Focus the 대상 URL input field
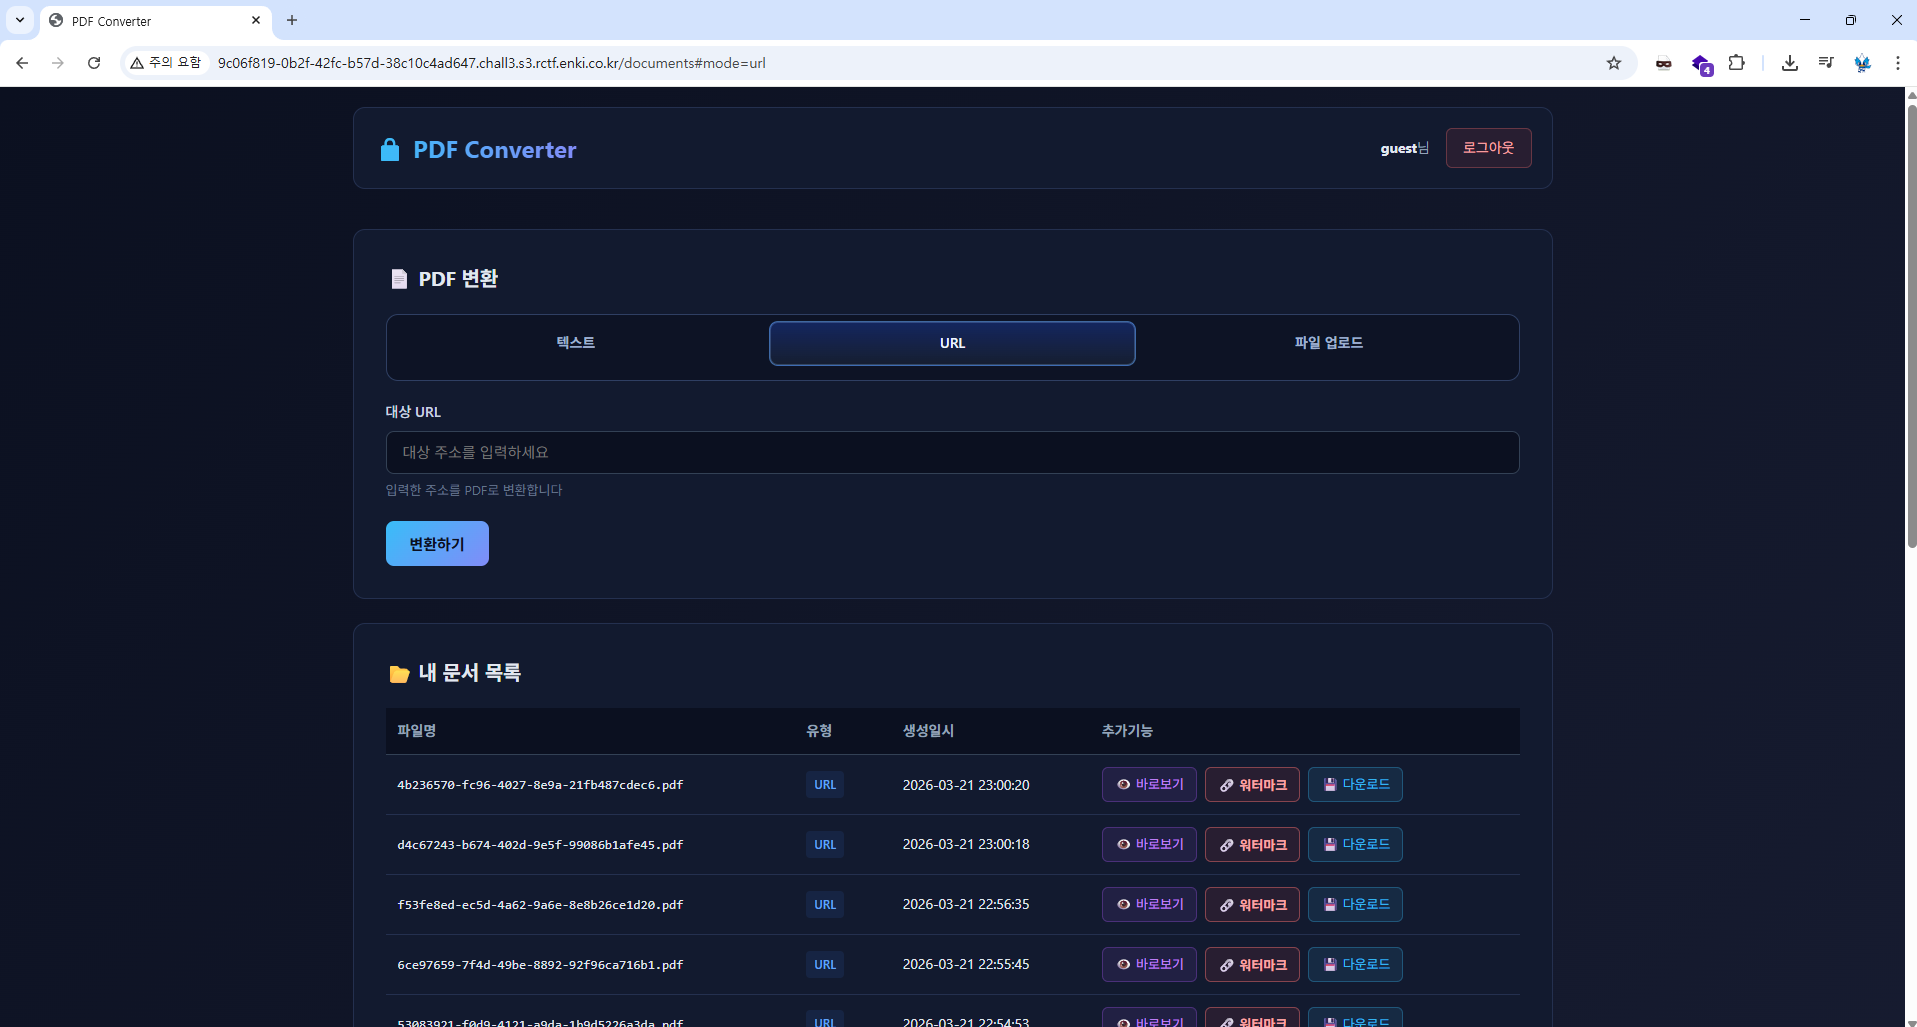This screenshot has width=1917, height=1027. tap(952, 453)
